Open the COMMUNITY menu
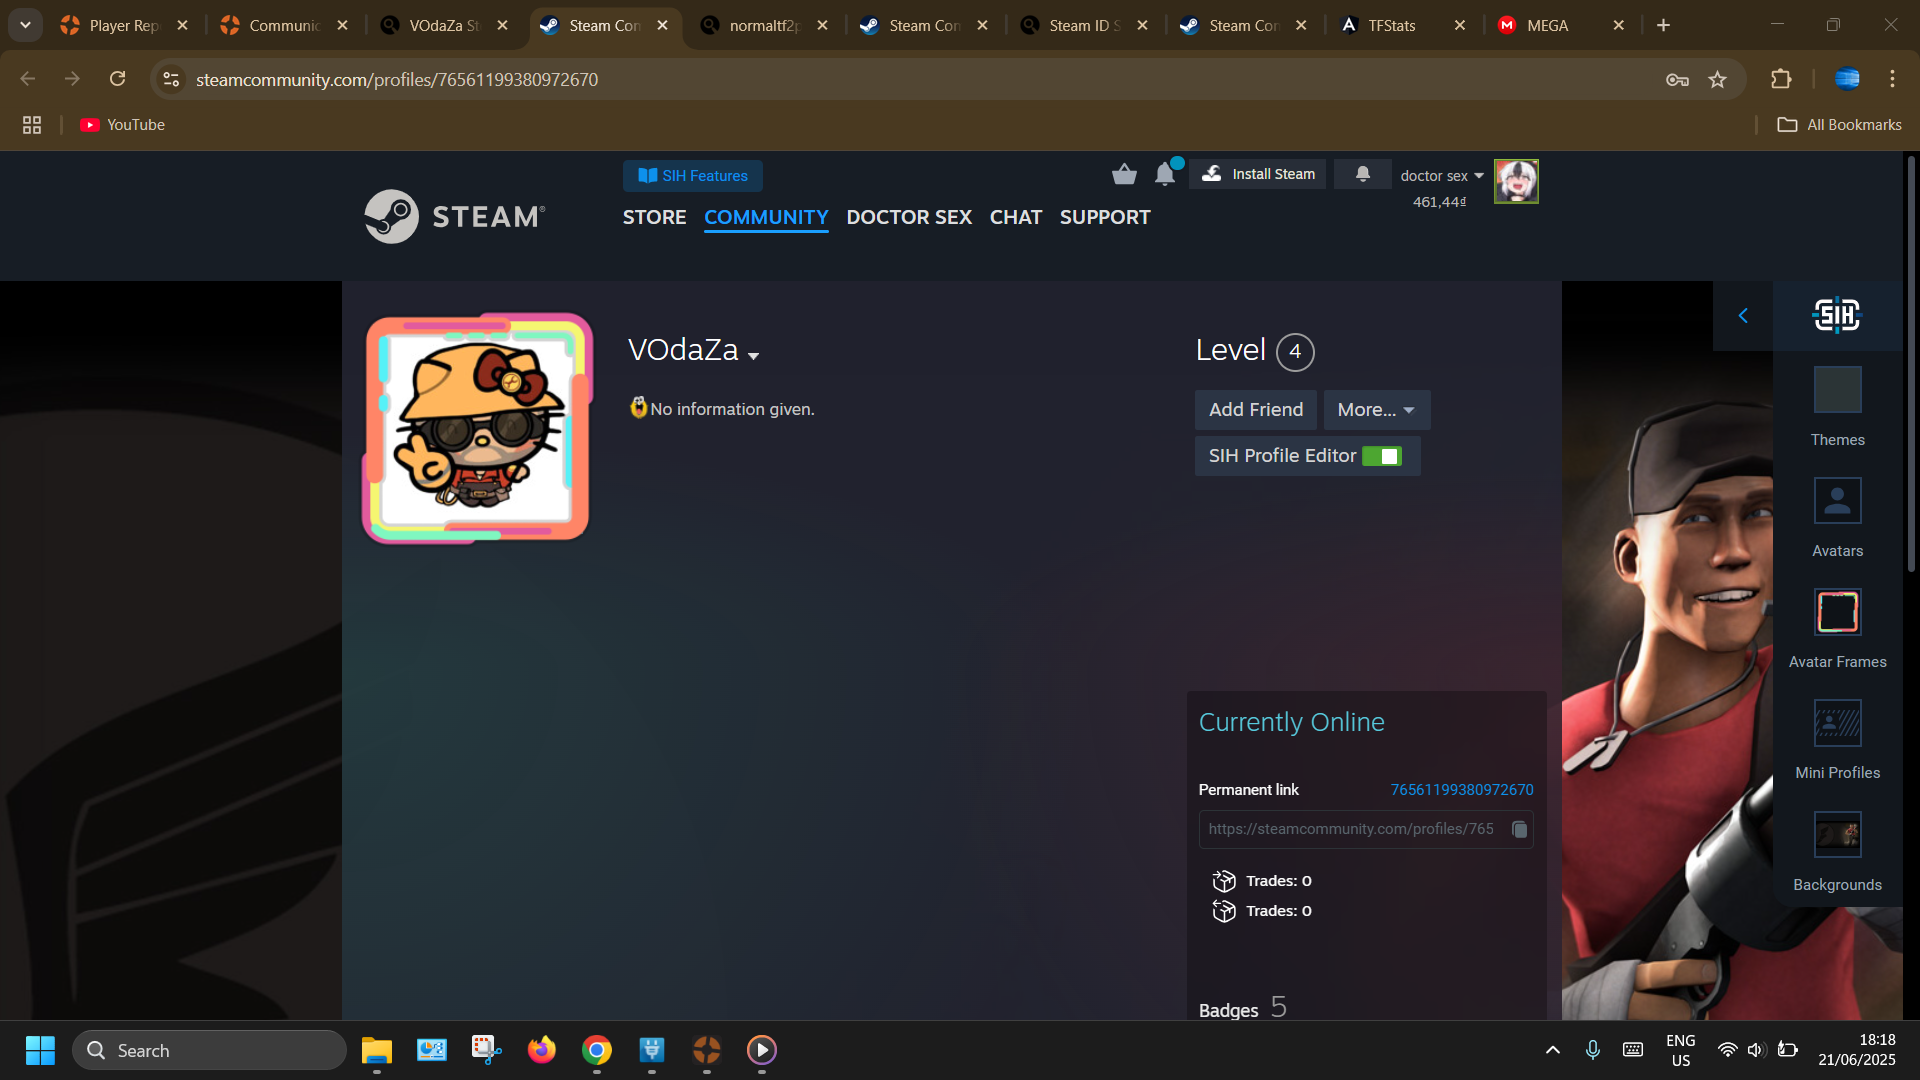 (x=766, y=217)
